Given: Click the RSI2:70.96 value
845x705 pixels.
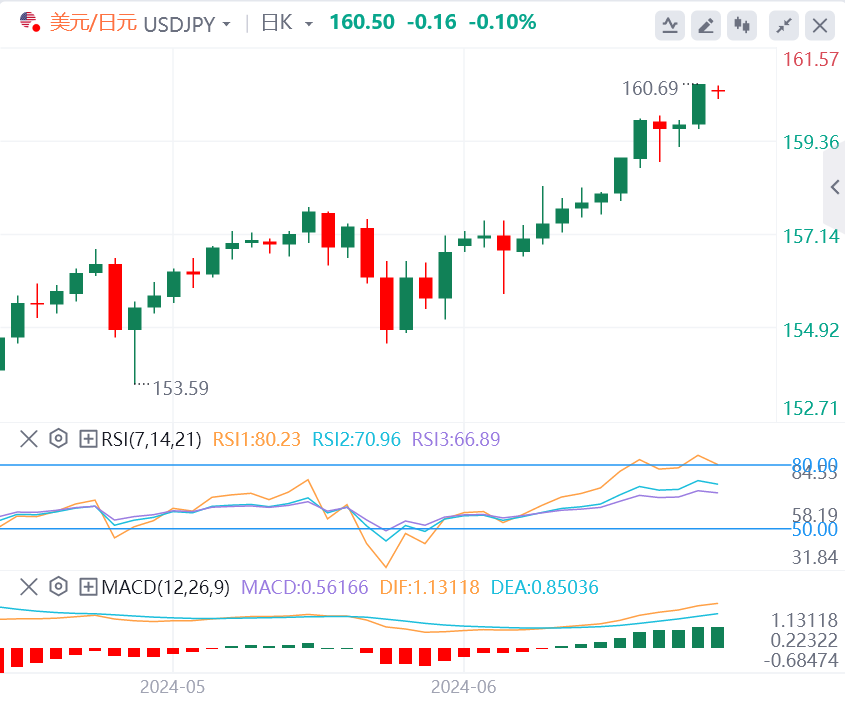Looking at the screenshot, I should pyautogui.click(x=357, y=439).
